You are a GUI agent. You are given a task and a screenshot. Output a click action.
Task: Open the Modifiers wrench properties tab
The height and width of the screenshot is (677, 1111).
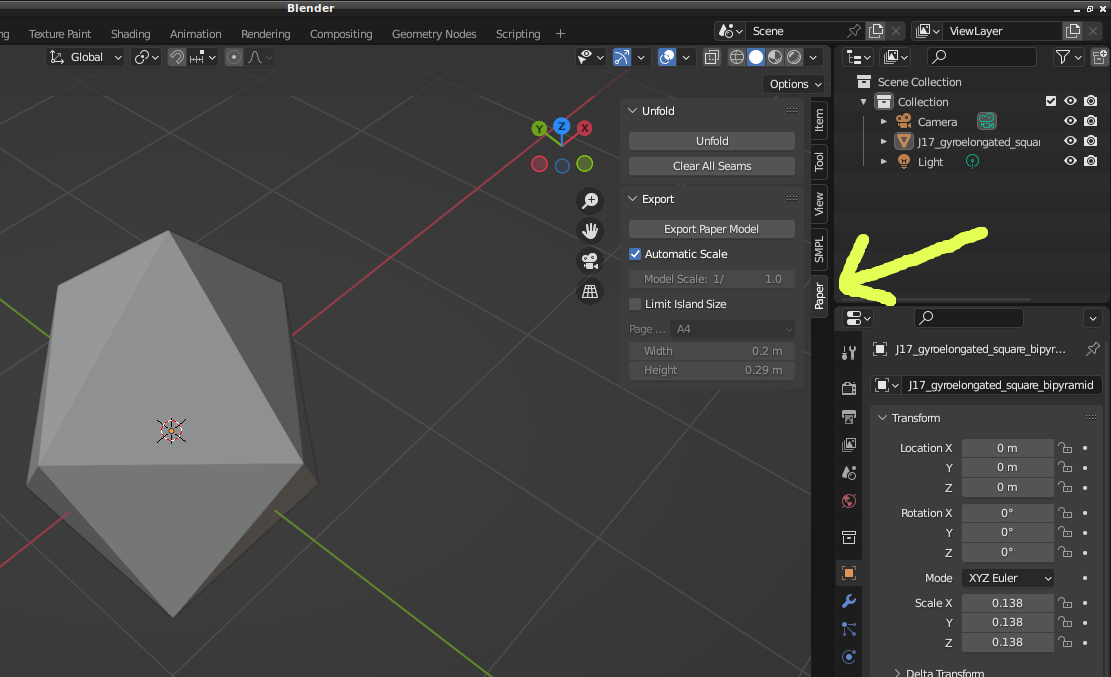(x=849, y=601)
